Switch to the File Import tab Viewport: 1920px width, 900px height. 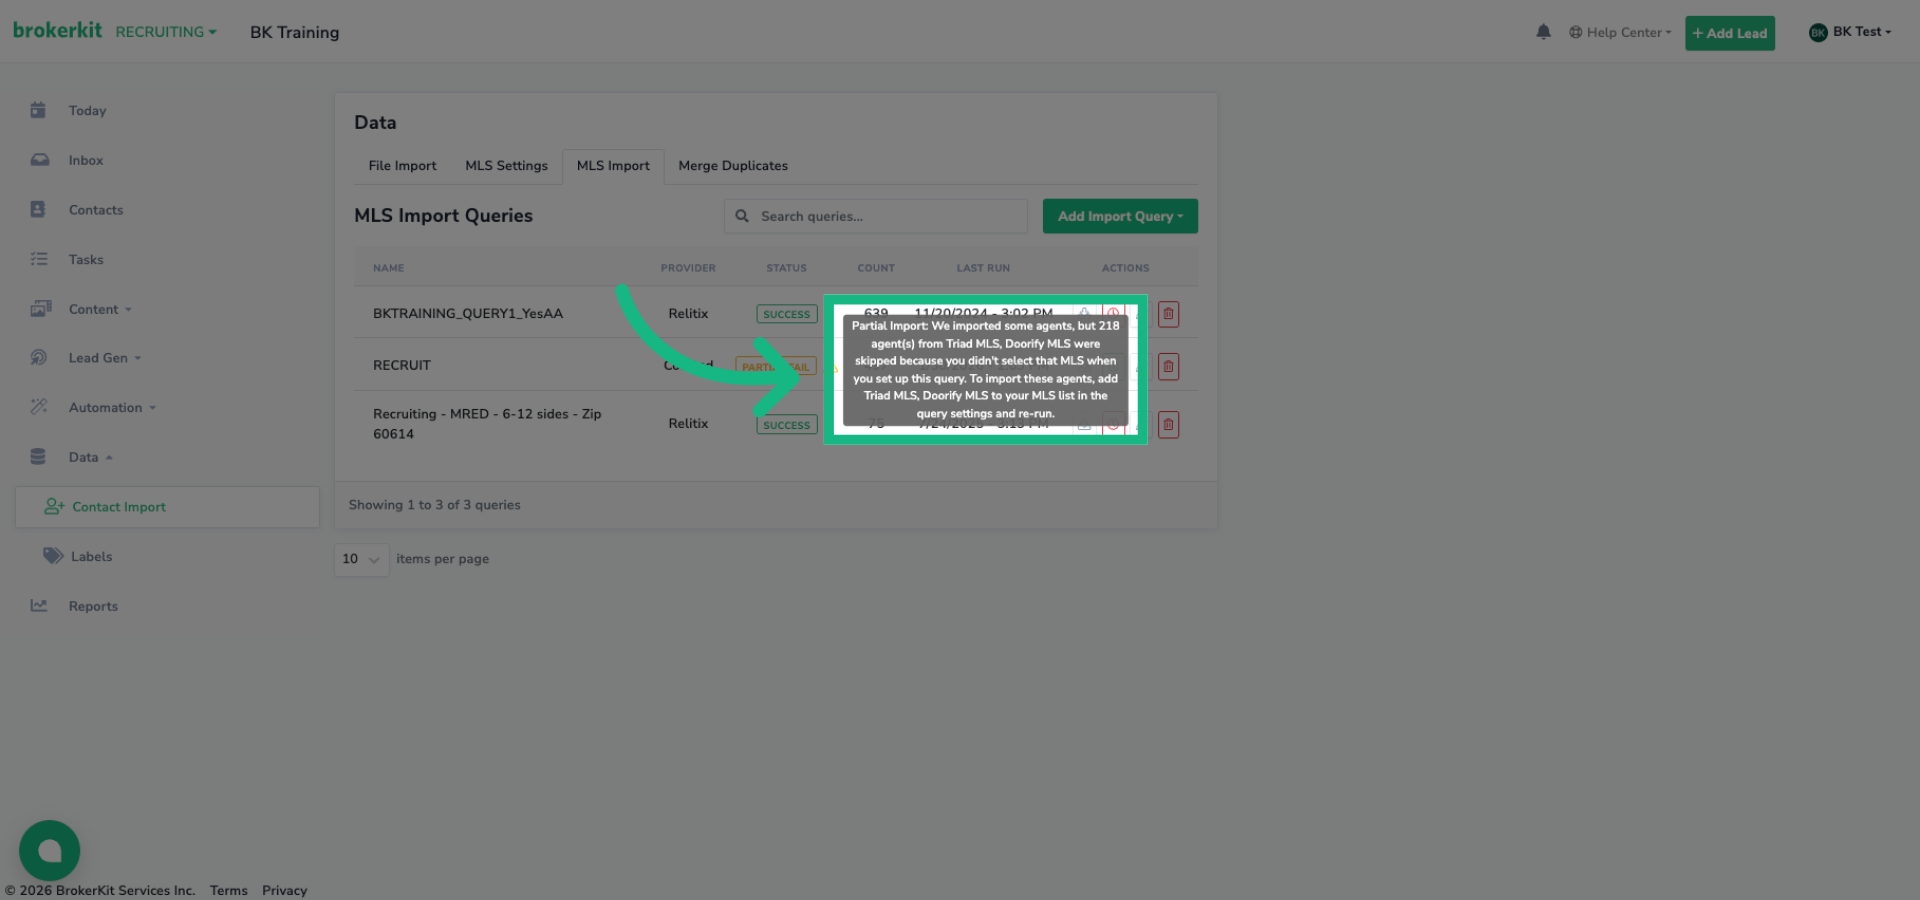[402, 166]
